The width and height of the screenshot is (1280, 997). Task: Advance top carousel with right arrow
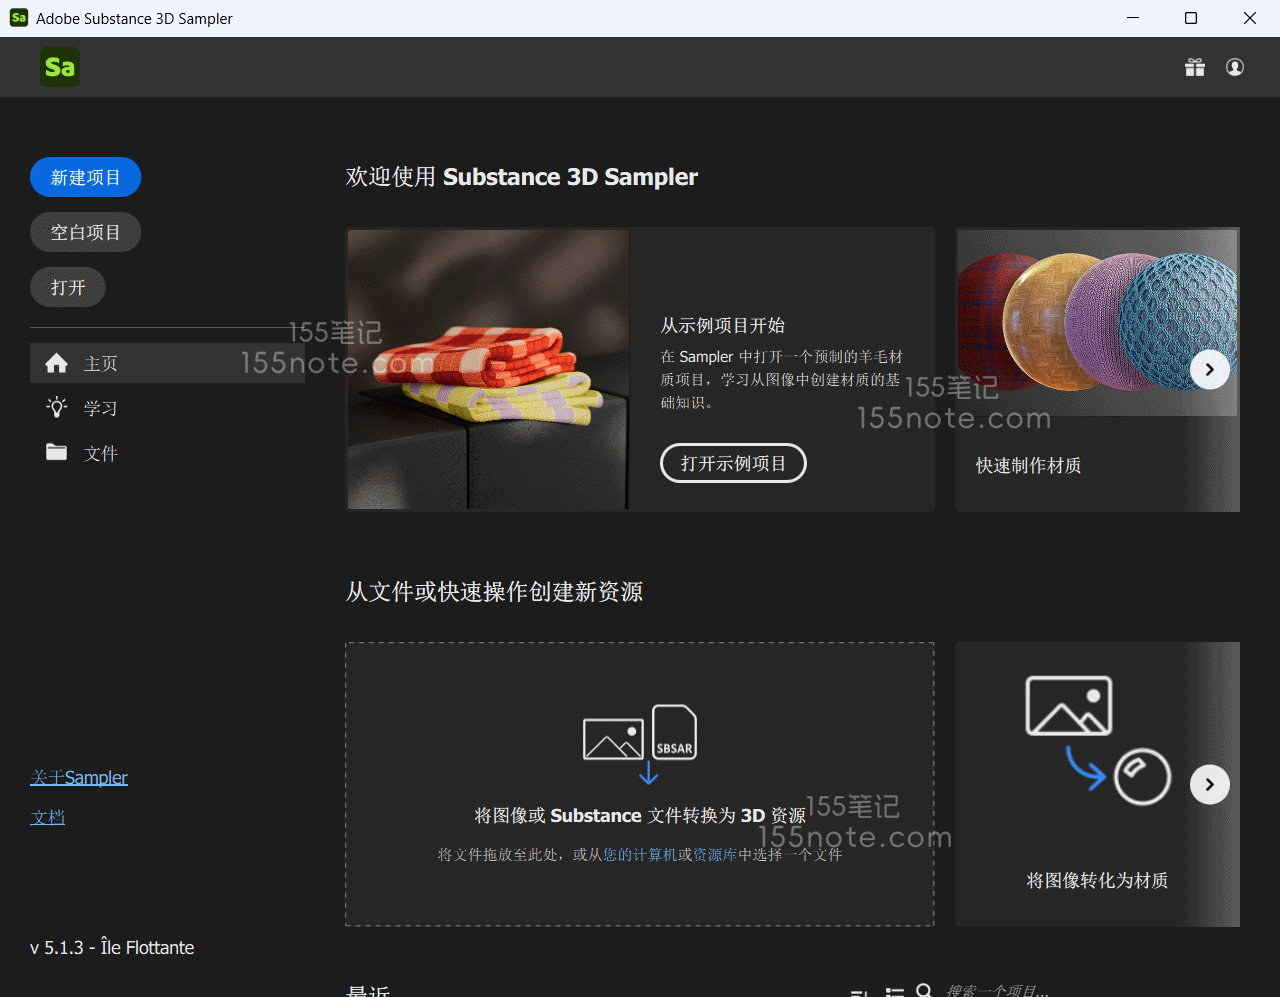(x=1209, y=370)
